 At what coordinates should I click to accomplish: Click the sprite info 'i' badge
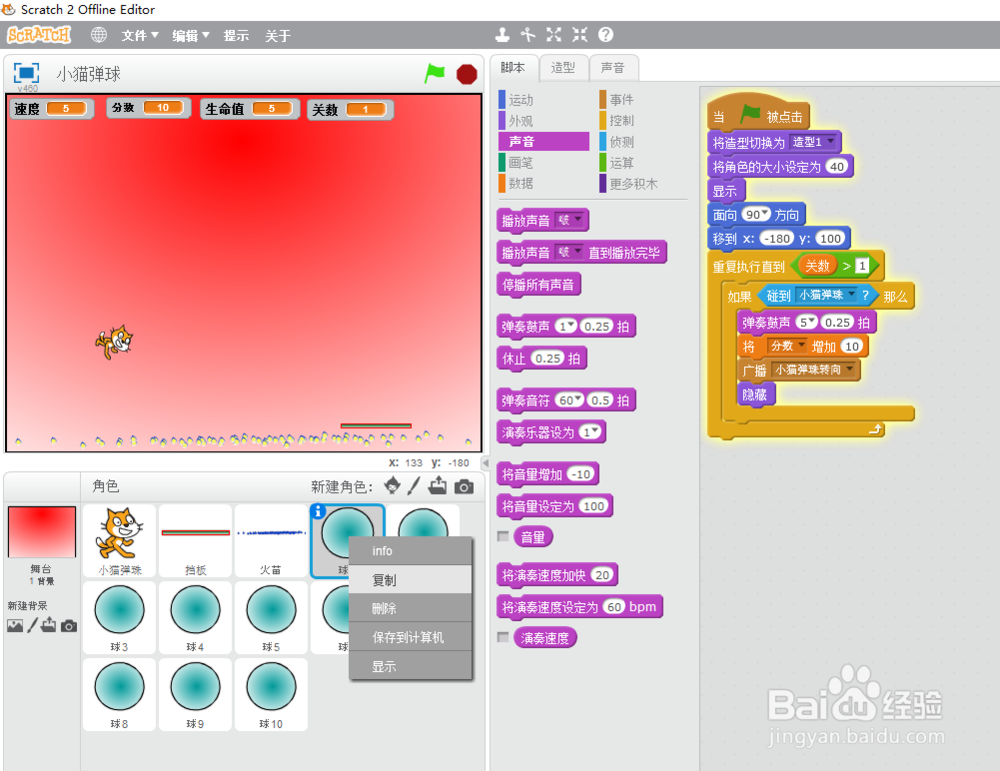318,511
